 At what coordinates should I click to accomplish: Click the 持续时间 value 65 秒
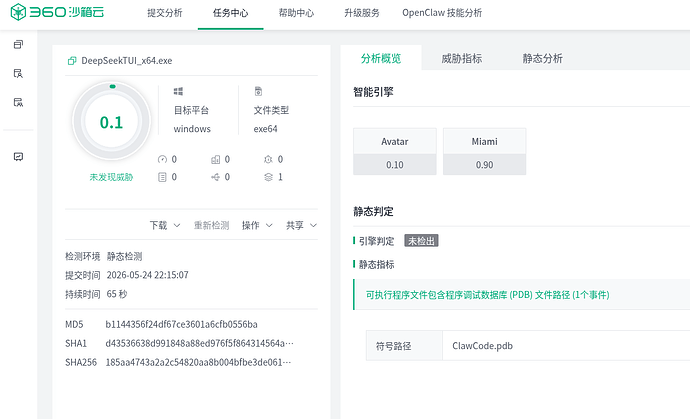117,294
